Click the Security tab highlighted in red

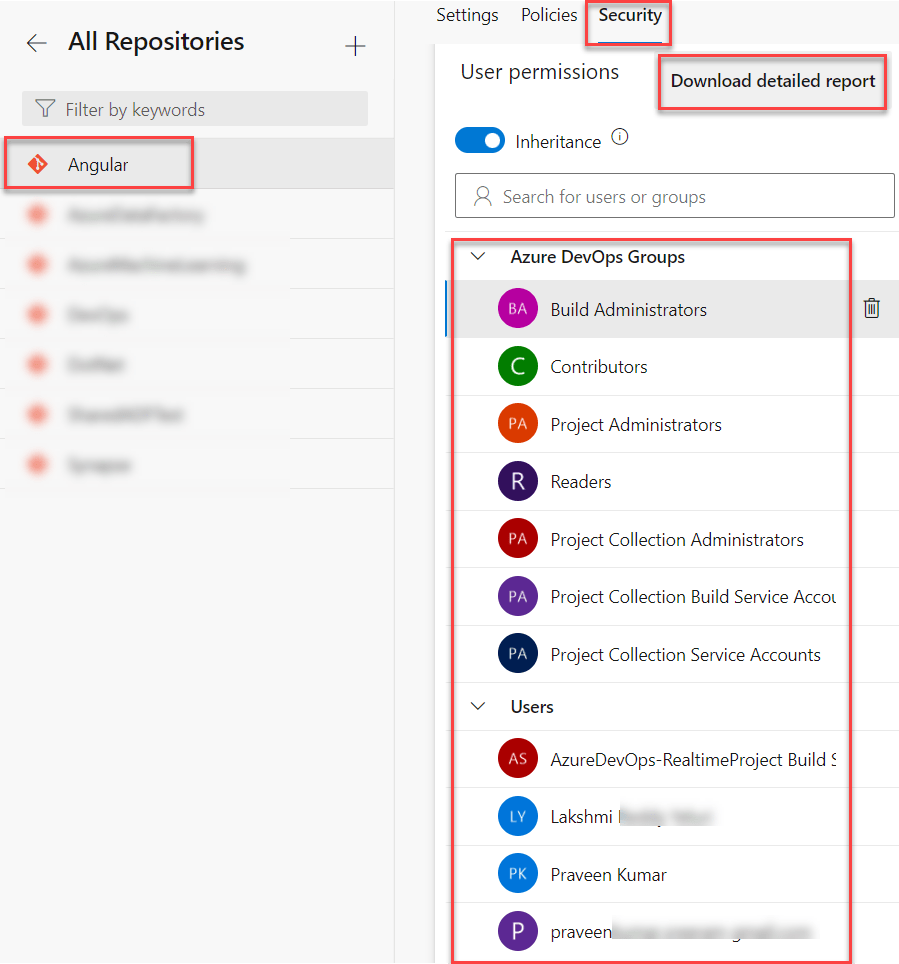click(628, 16)
